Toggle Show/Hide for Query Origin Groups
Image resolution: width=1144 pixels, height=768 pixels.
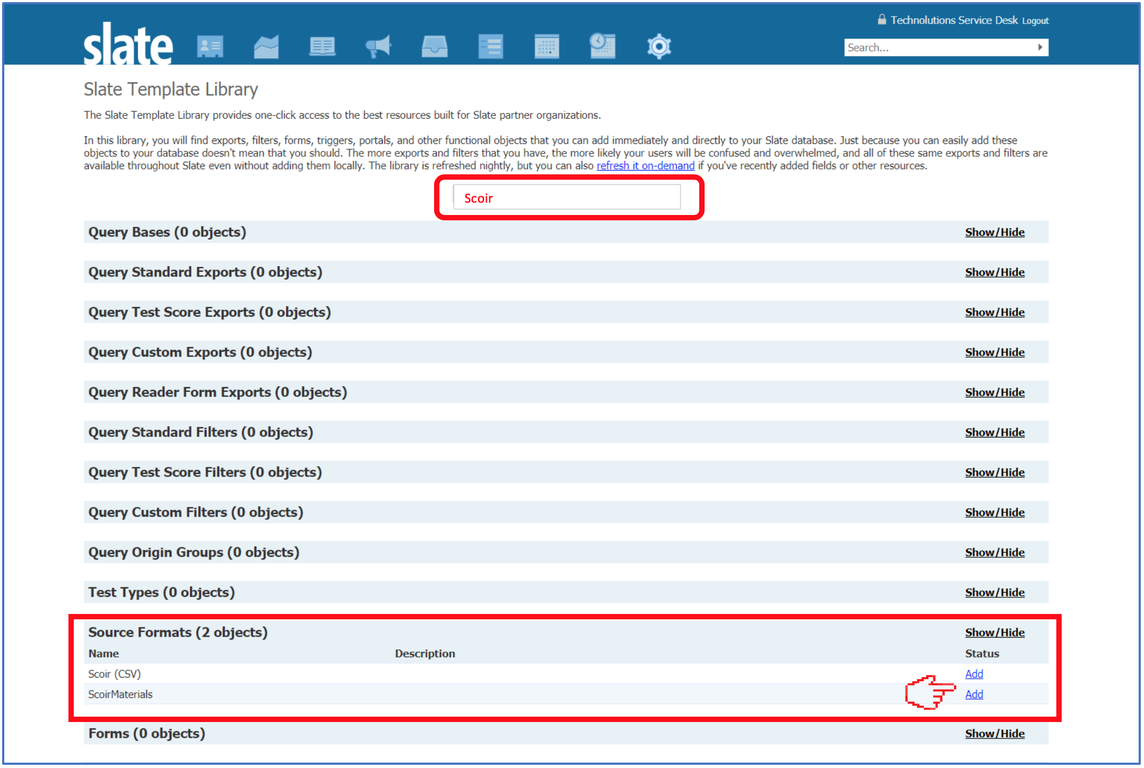(994, 553)
